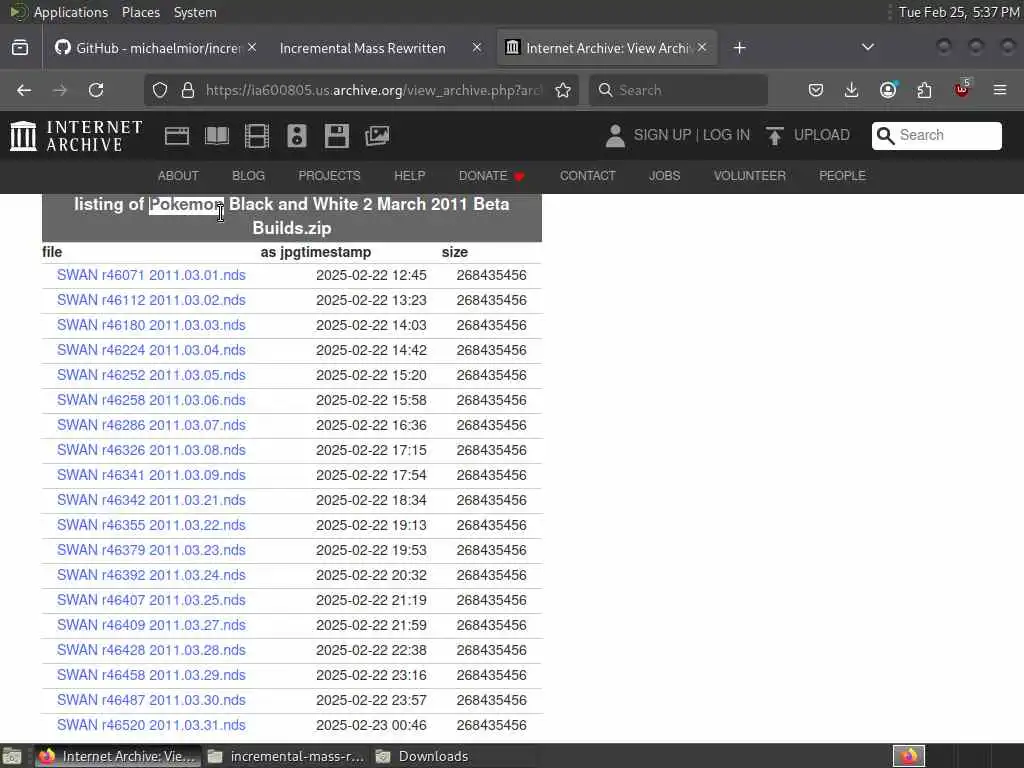This screenshot has width=1024, height=768.
Task: Click the size column header
Action: click(x=455, y=252)
